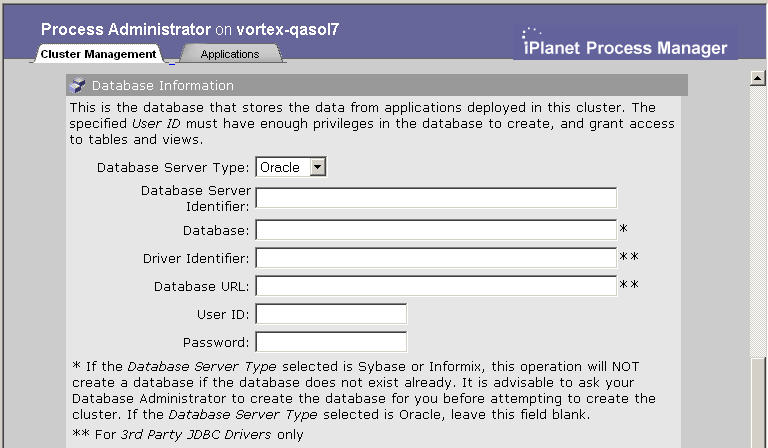Screen dimensions: 768x448
Task: Focus the User ID field
Action: (x=331, y=314)
